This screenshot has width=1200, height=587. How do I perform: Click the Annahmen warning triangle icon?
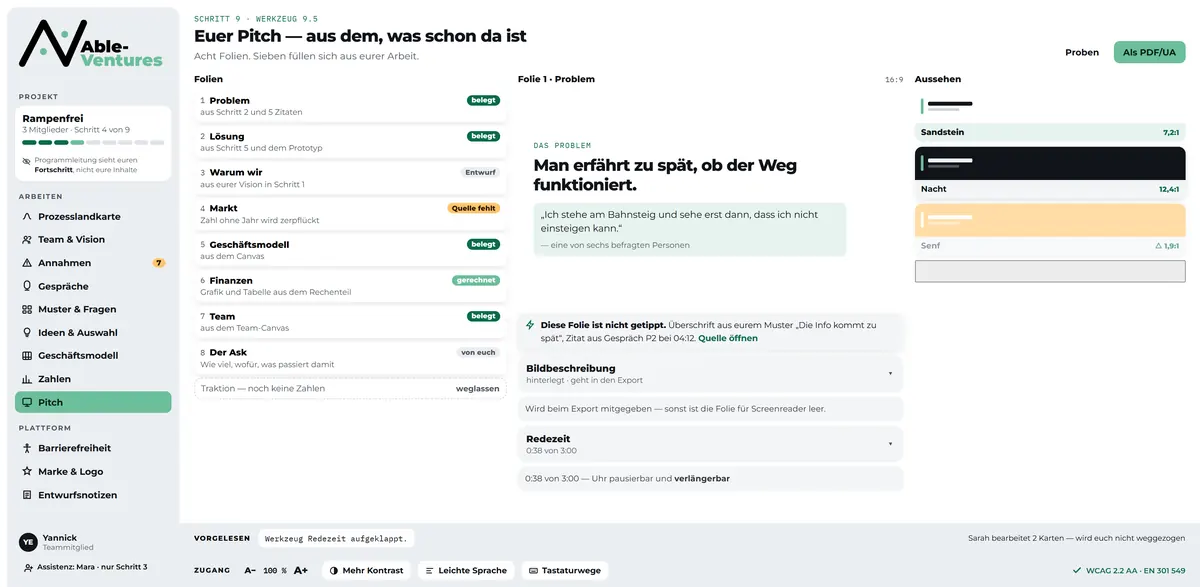[27, 263]
